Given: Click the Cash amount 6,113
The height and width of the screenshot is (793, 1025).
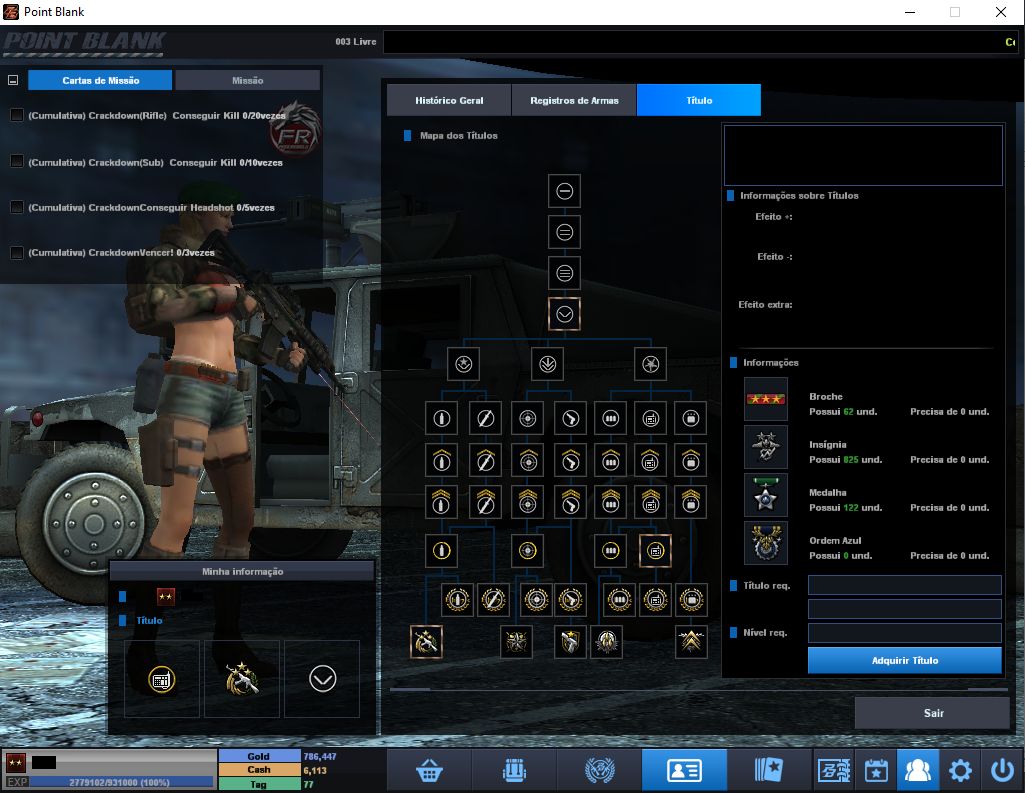Looking at the screenshot, I should pyautogui.click(x=315, y=770).
